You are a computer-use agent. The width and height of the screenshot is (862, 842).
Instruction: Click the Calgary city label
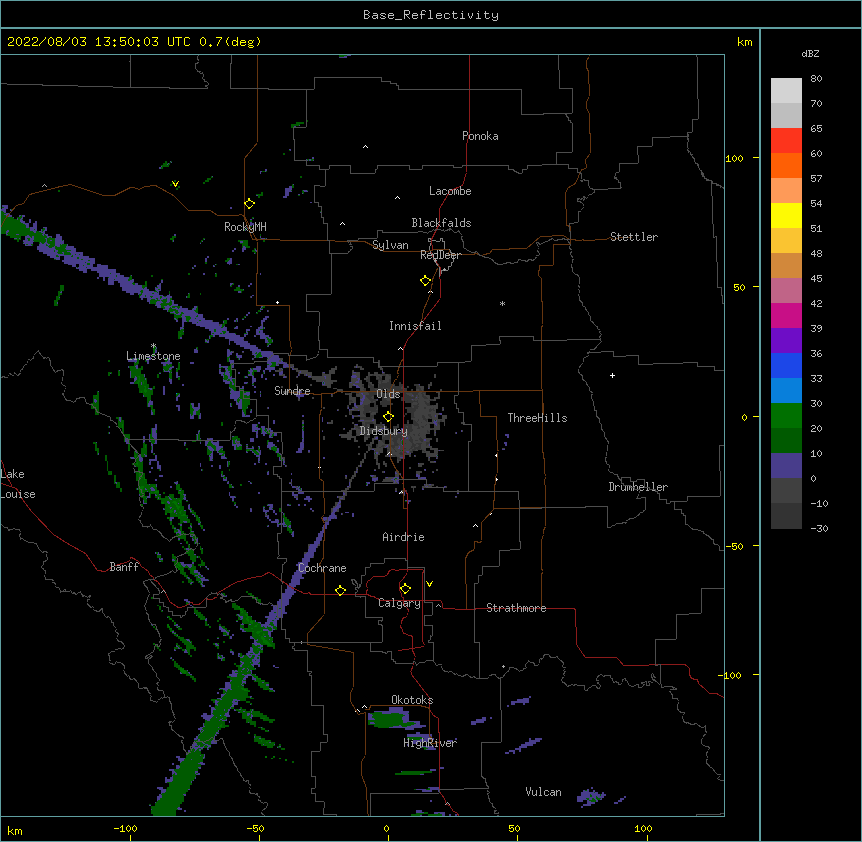[x=399, y=603]
